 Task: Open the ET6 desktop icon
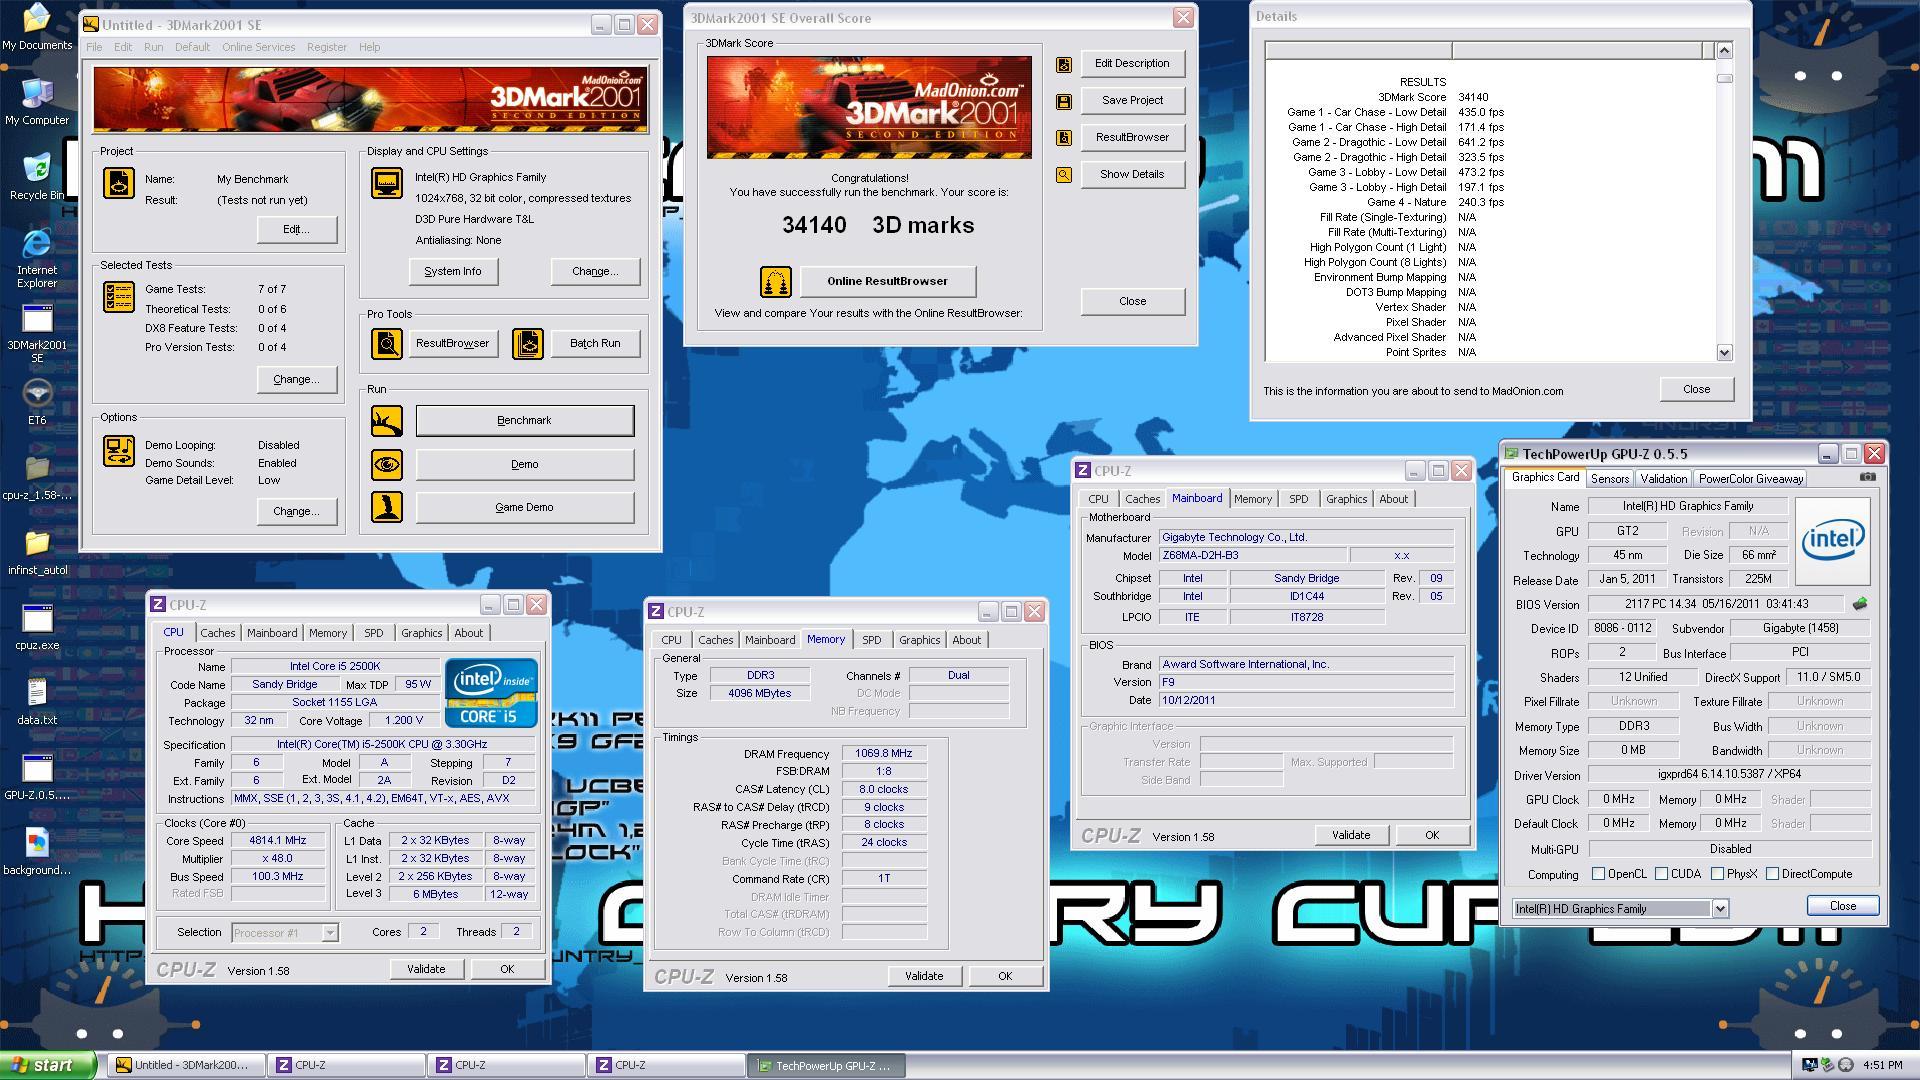pos(37,401)
